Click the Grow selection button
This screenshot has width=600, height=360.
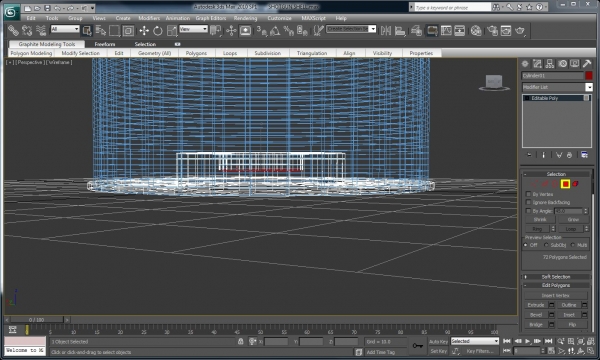573,220
